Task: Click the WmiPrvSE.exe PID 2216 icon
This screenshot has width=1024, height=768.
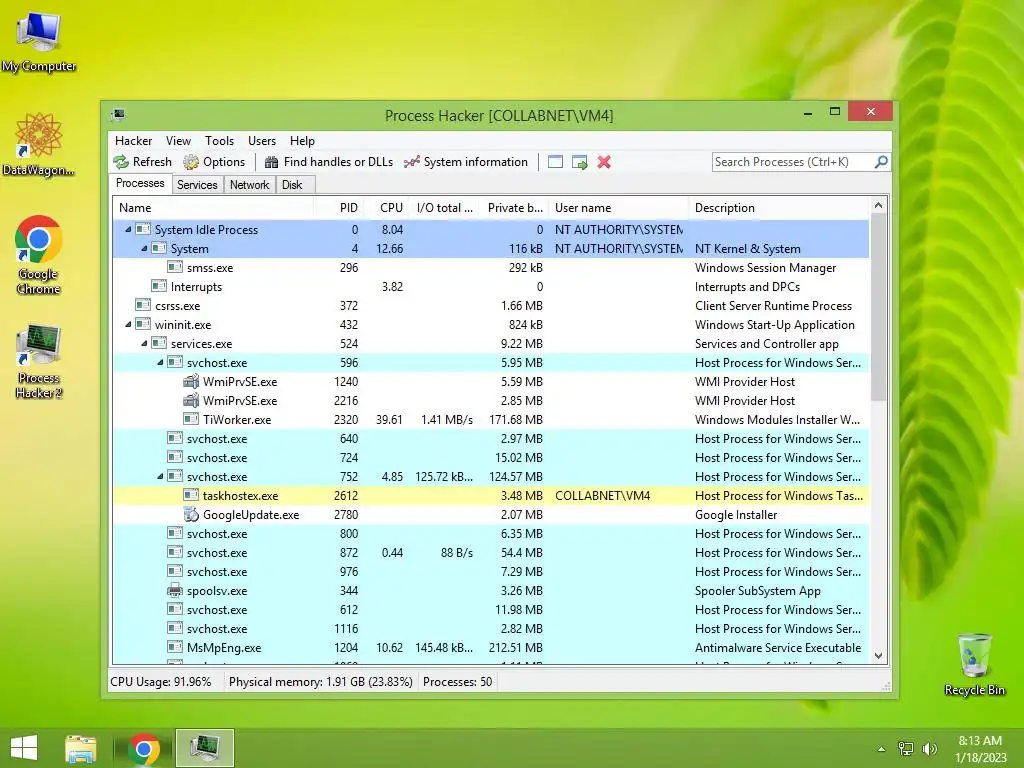Action: tap(191, 400)
